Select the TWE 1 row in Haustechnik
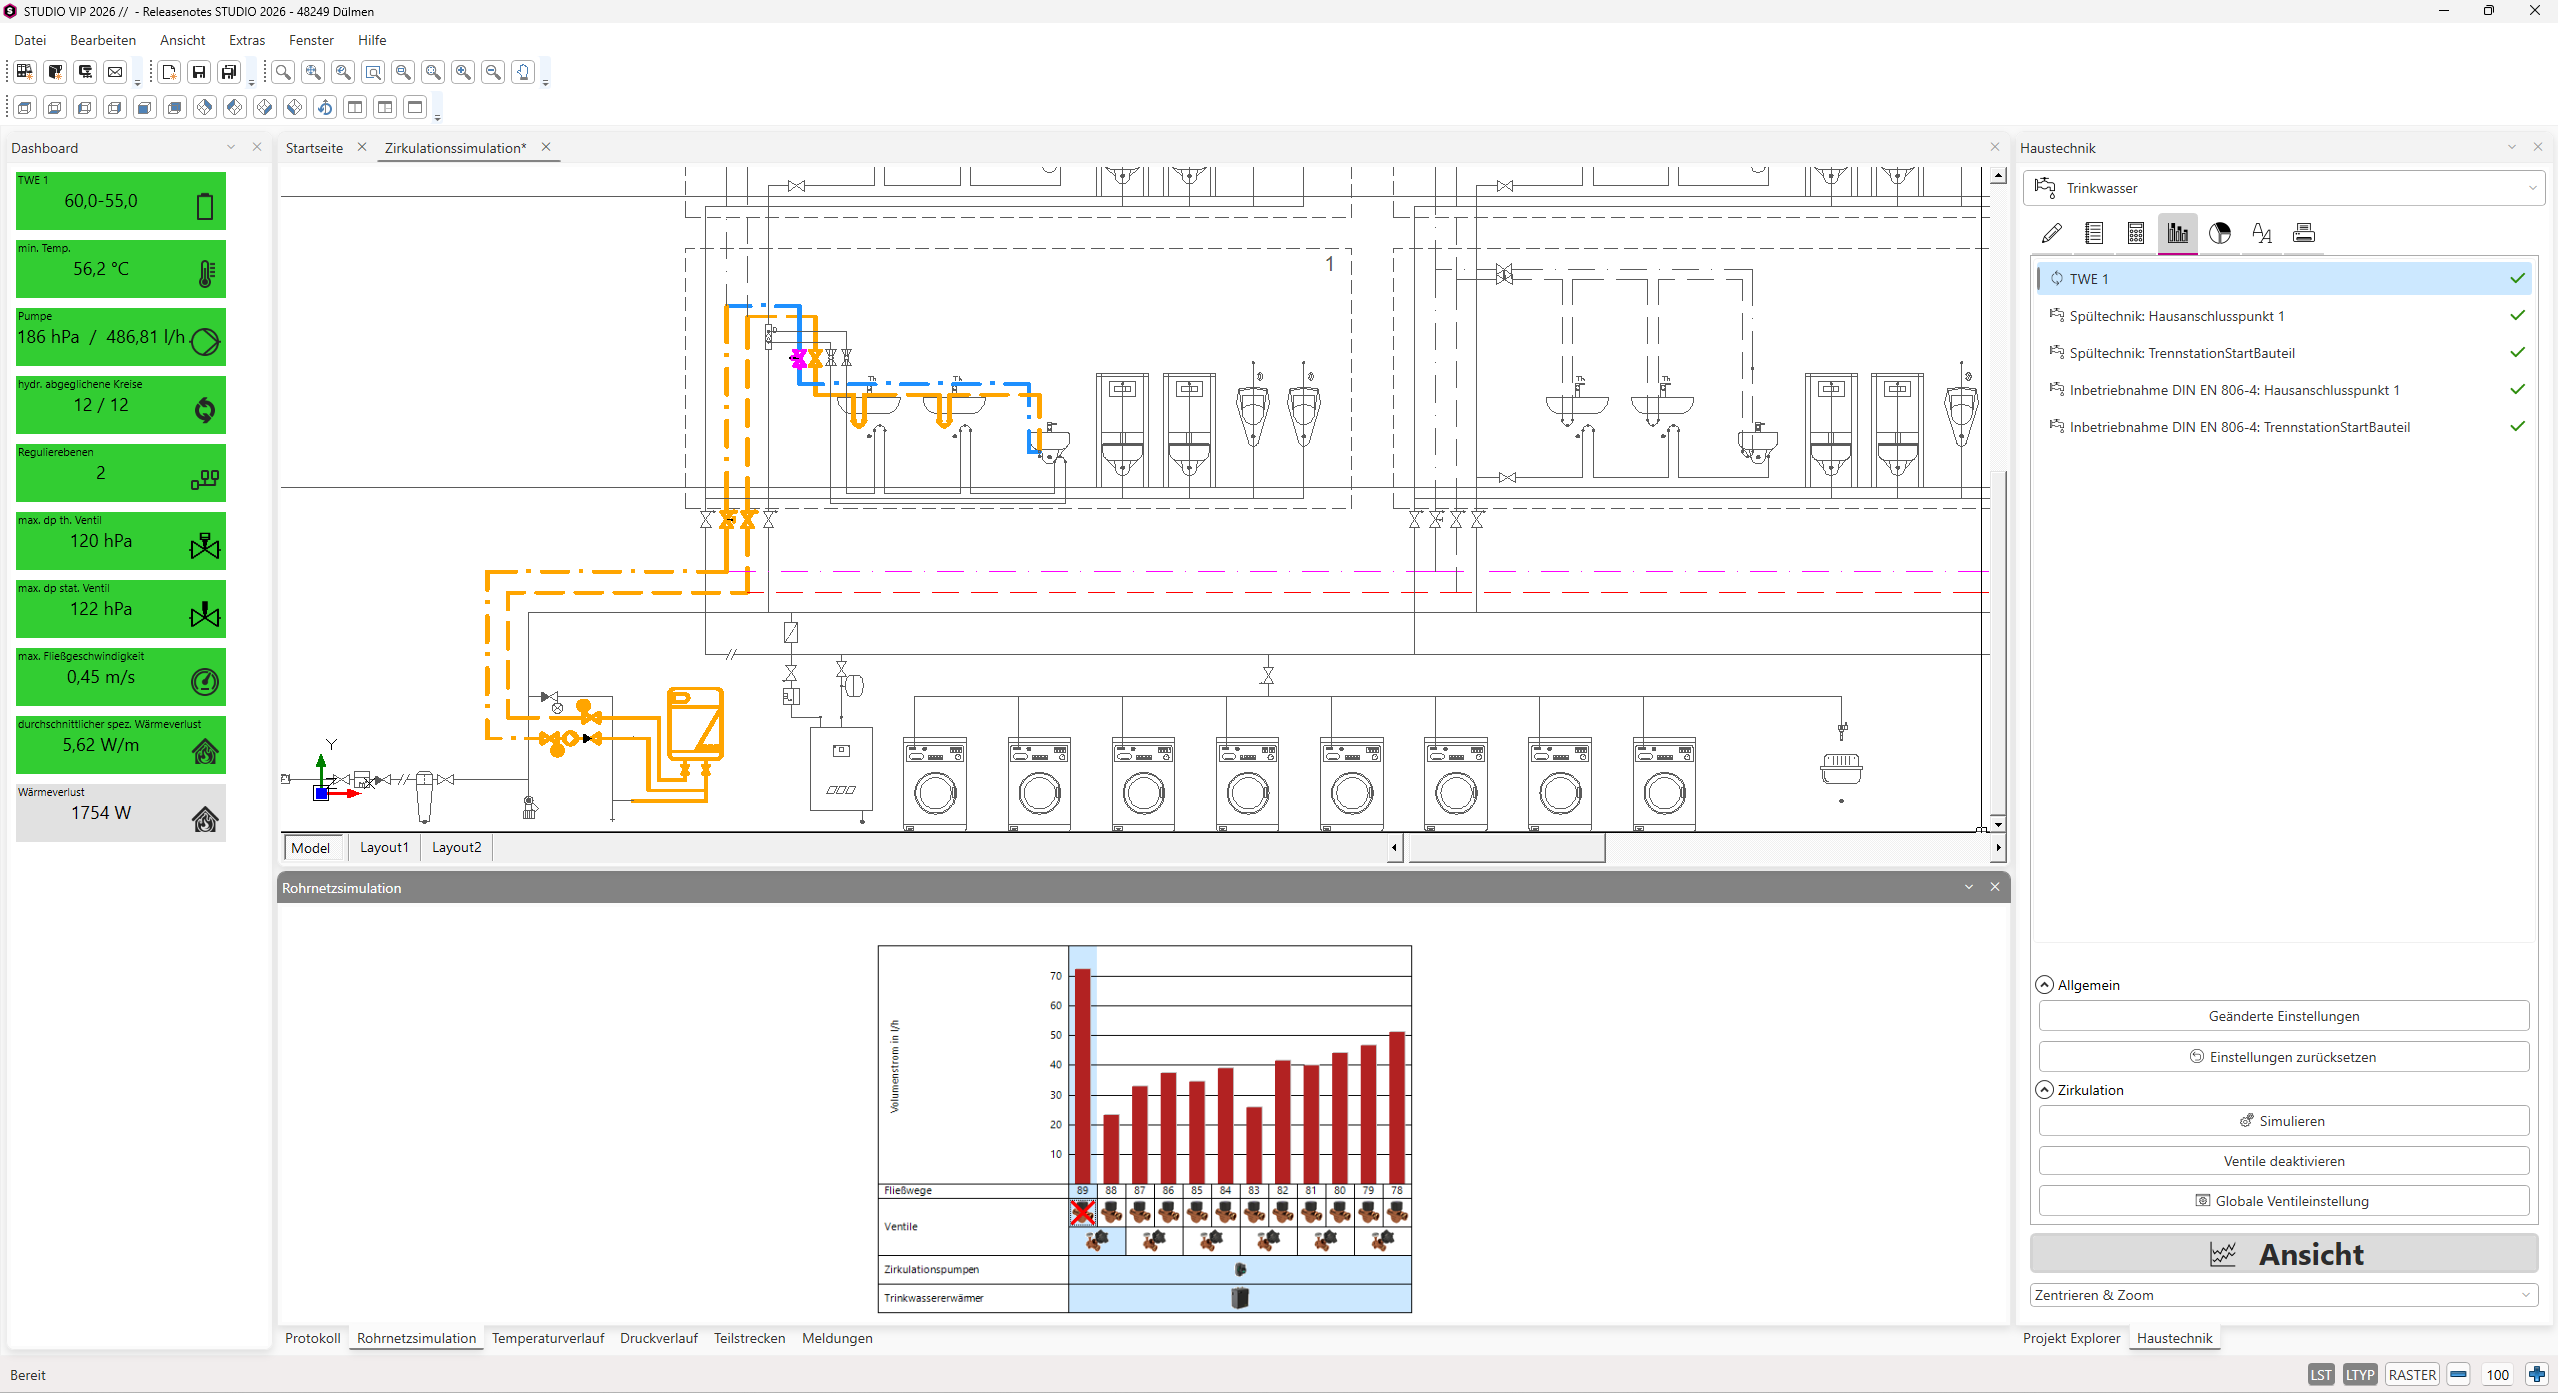This screenshot has width=2558, height=1393. [2284, 279]
